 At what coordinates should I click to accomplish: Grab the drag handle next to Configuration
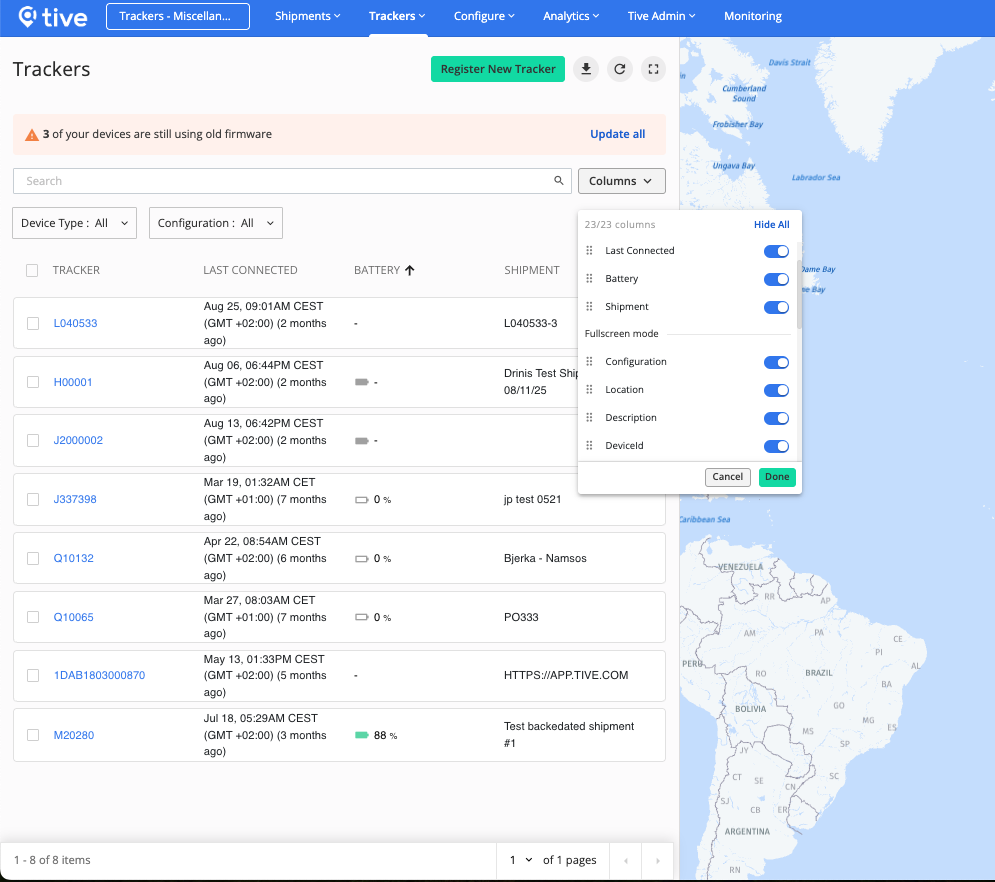[x=587, y=362]
